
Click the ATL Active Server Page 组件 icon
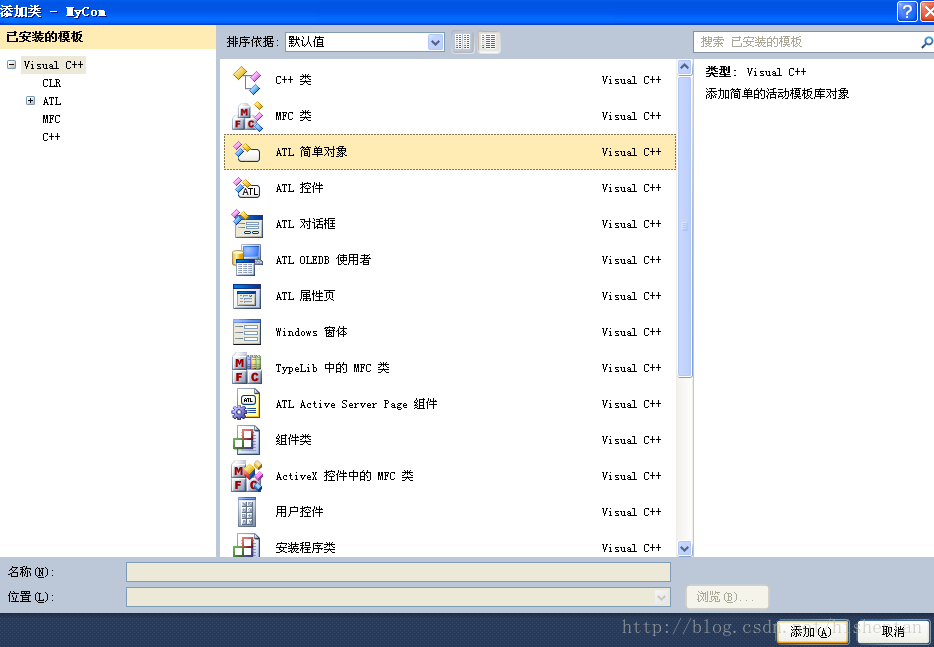click(x=247, y=404)
